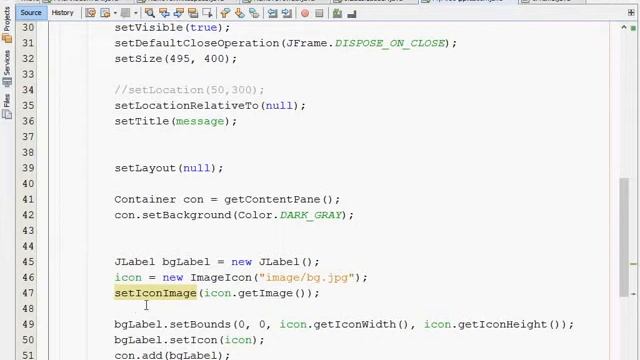Click the navigate Back icon in editor toolbar
Image resolution: width=640 pixels, height=360 pixels.
point(105,13)
